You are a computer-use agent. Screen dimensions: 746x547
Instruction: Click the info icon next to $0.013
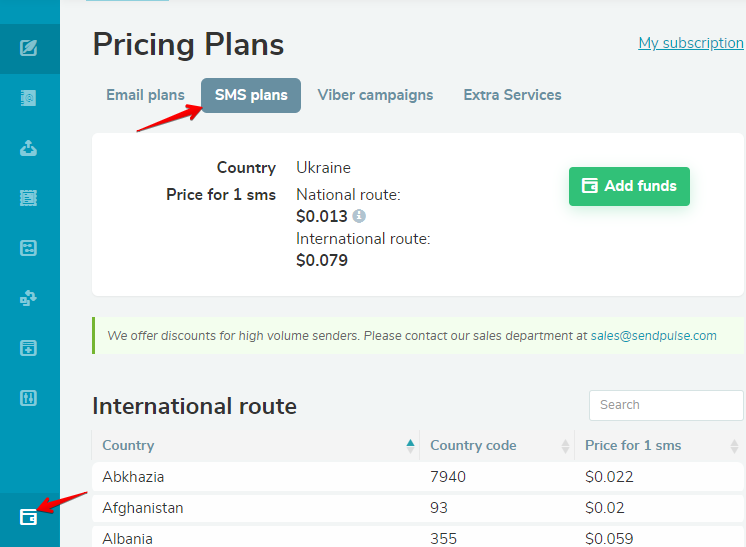point(359,215)
